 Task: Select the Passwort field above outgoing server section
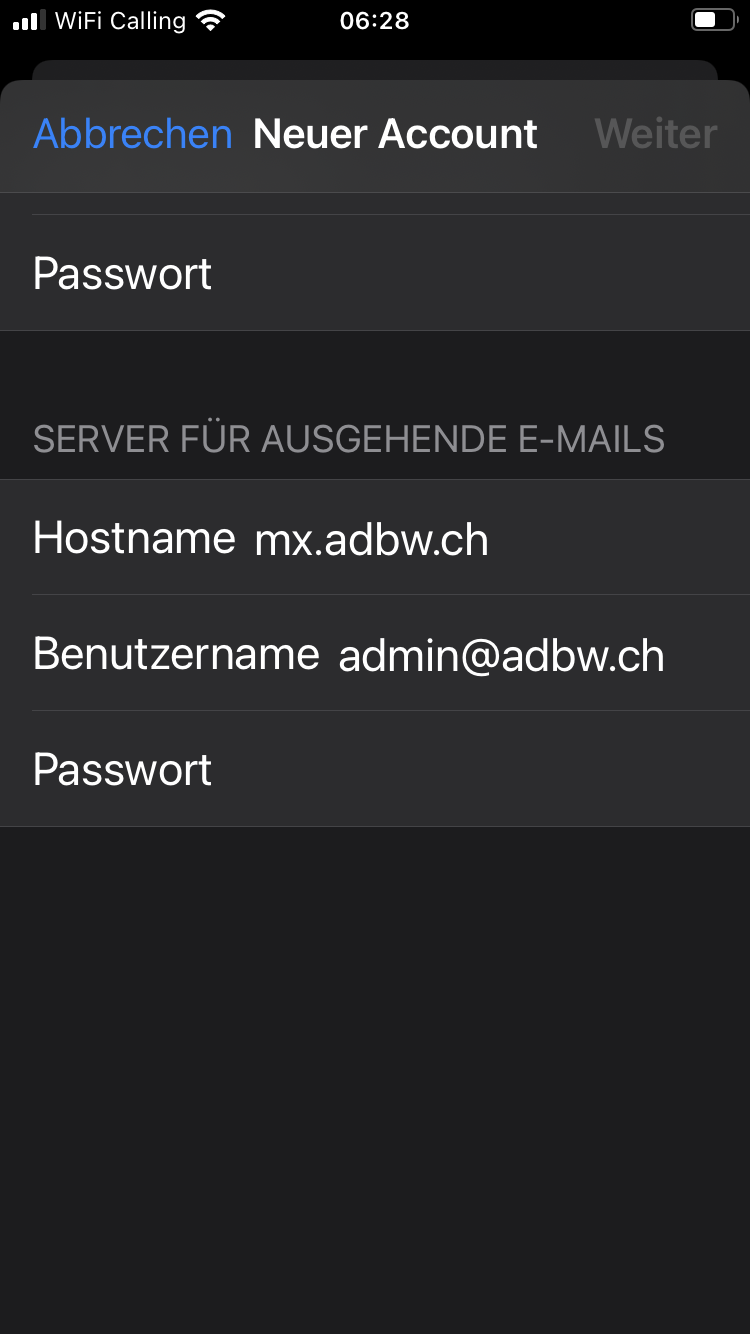(375, 273)
